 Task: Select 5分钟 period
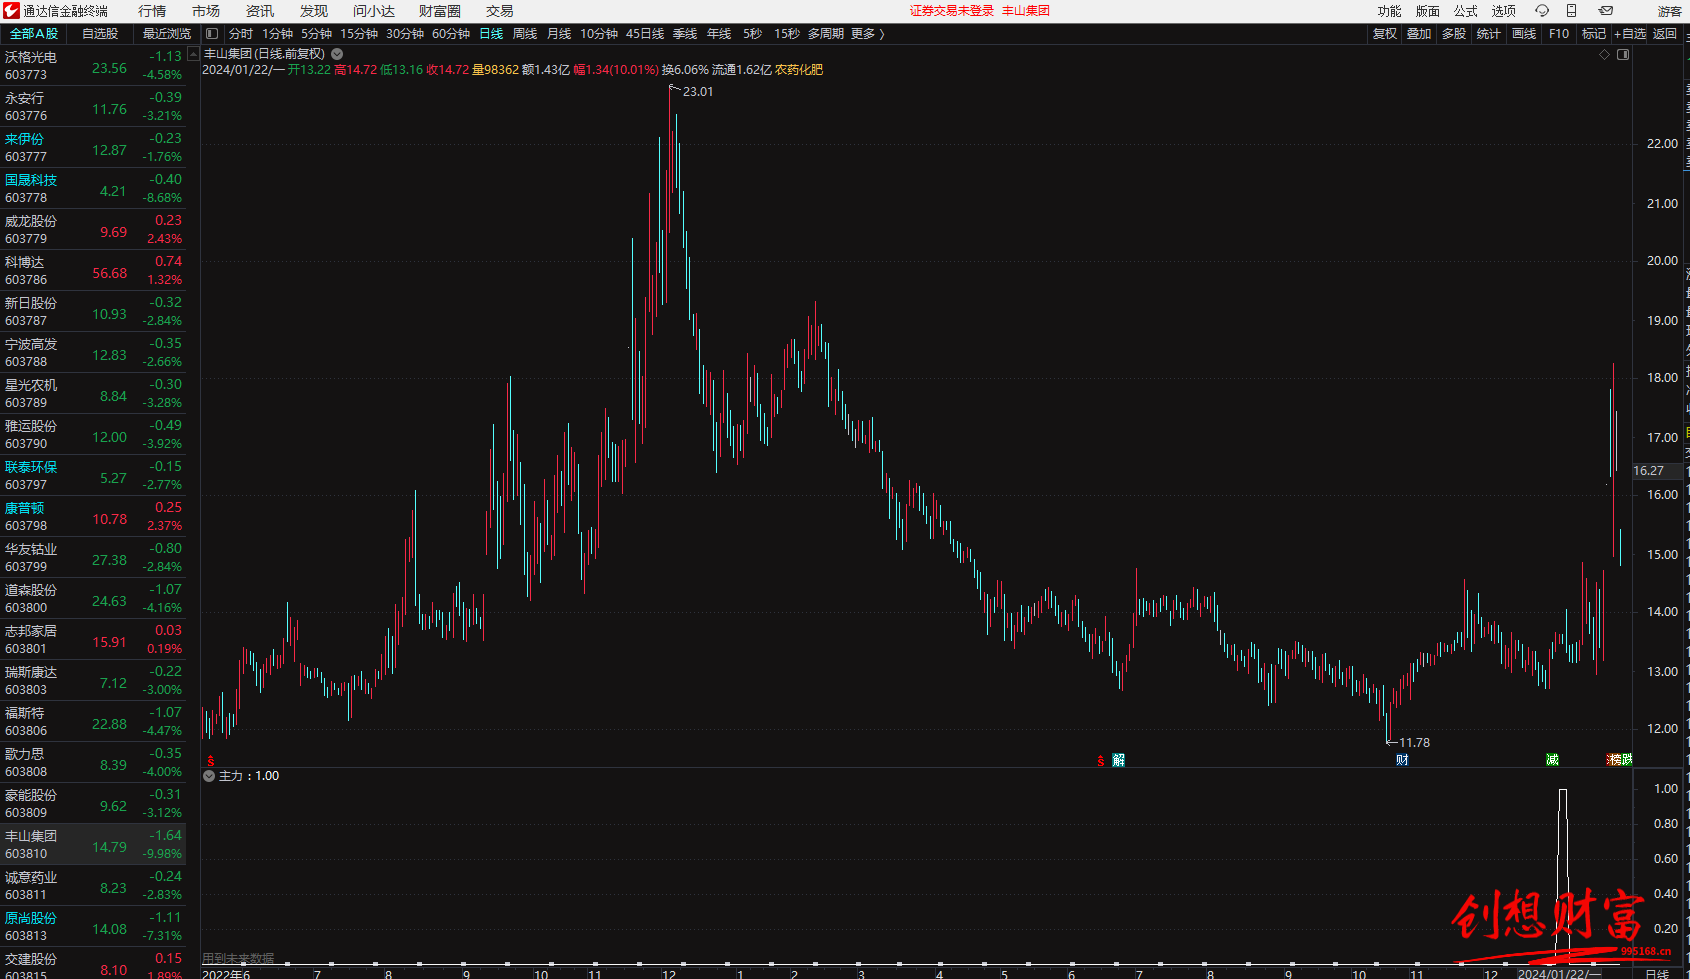(316, 34)
